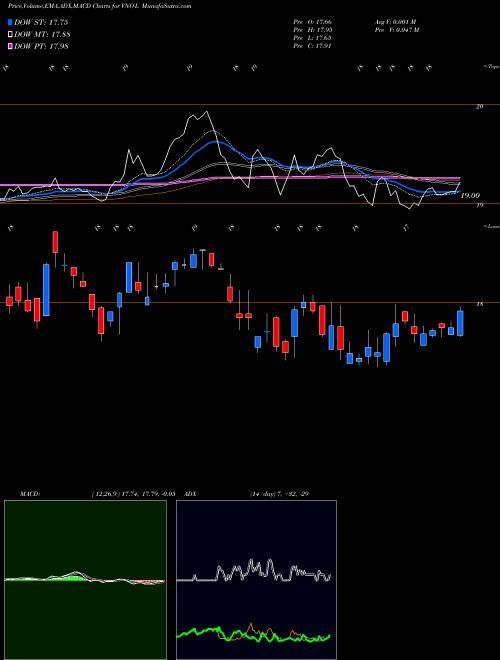Click the 19.00 price label on EMA chart
Screen dimensions: 500x660
[470, 195]
